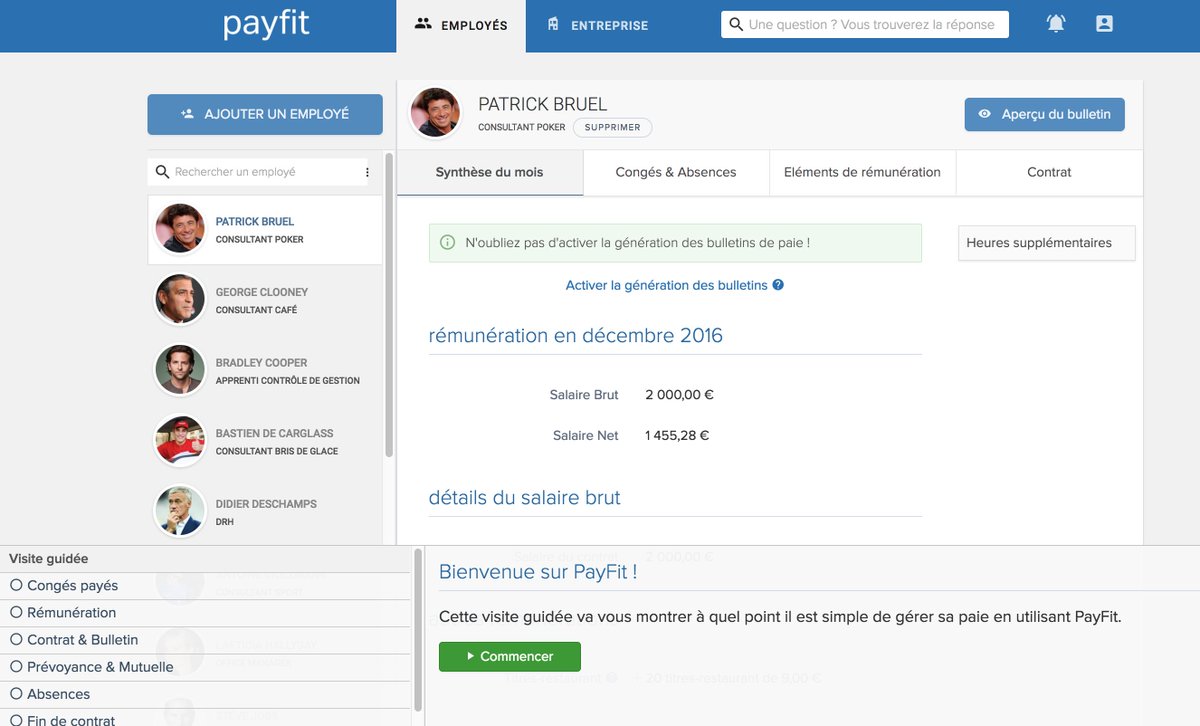The image size is (1200, 726).
Task: Click Aperçu du bulletin button
Action: coord(1045,114)
